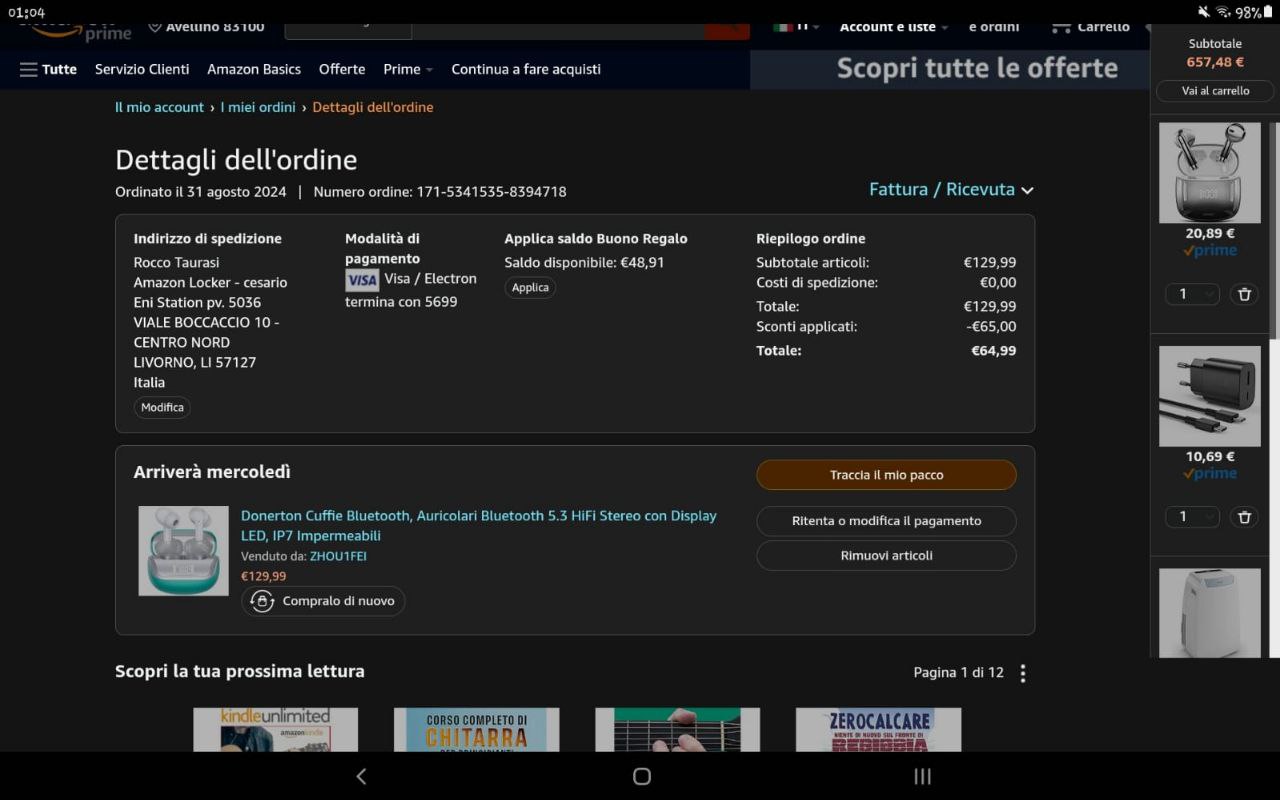The width and height of the screenshot is (1280, 800).
Task: Tap the three-dot menu beside Pagina 1 di 12
Action: [1022, 673]
